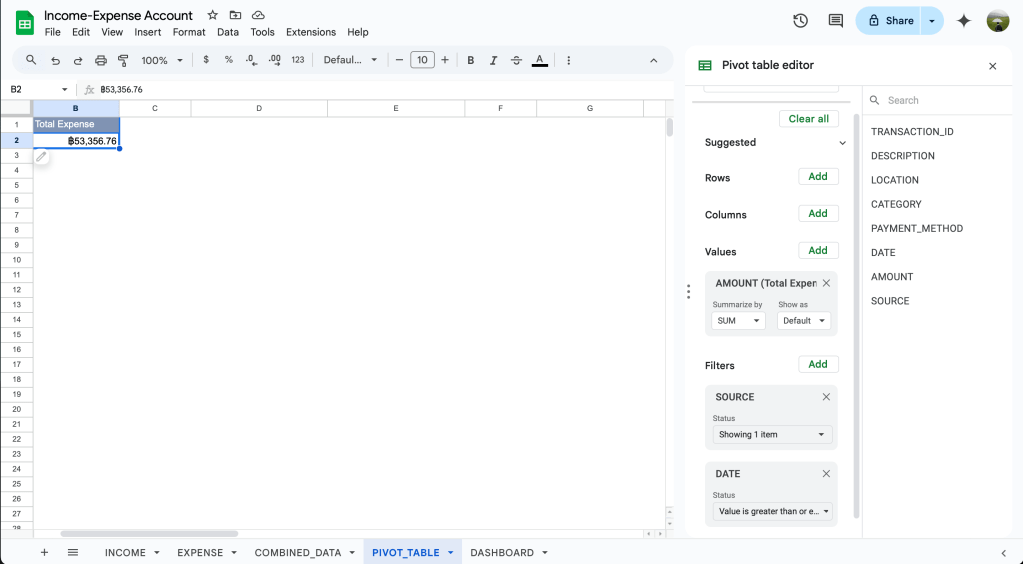Open the Summarize by SUM dropdown
The image size is (1023, 564).
click(738, 321)
